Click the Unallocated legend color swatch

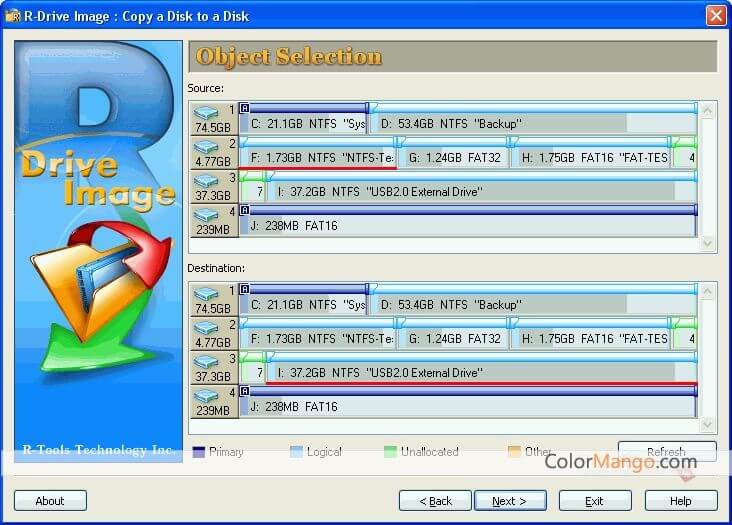click(x=390, y=452)
